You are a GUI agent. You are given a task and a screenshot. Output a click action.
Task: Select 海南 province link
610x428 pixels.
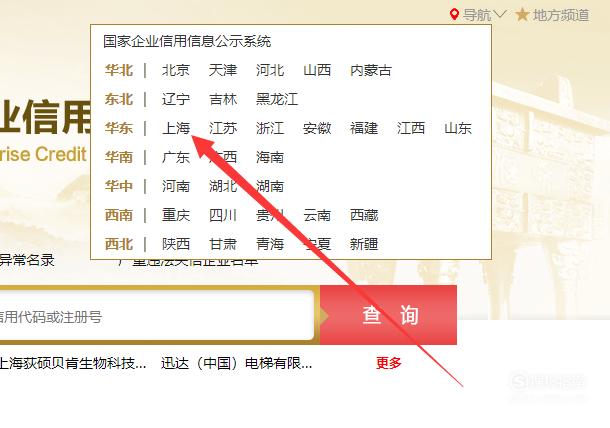pos(270,157)
